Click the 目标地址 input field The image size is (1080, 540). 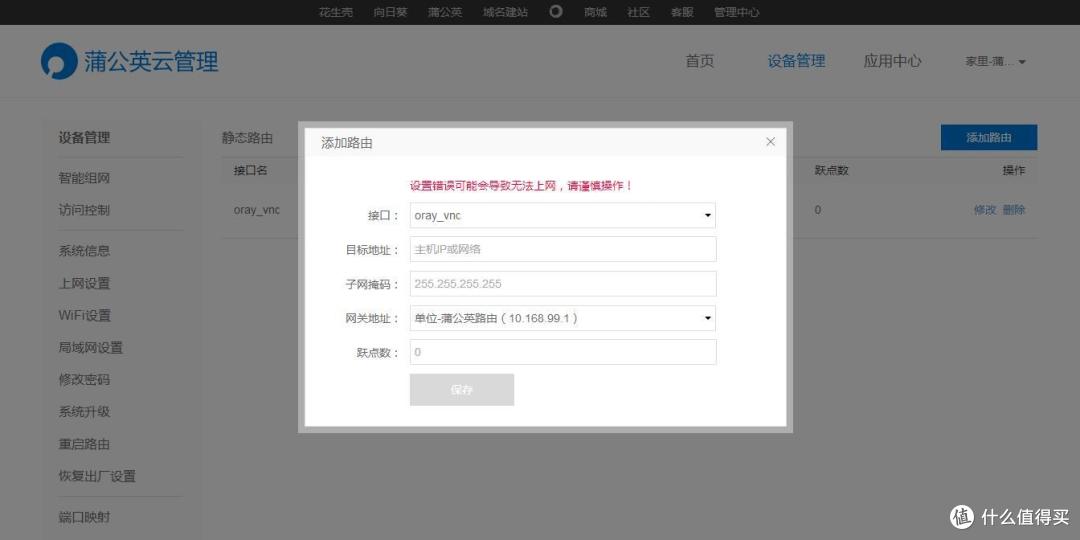pyautogui.click(x=563, y=249)
